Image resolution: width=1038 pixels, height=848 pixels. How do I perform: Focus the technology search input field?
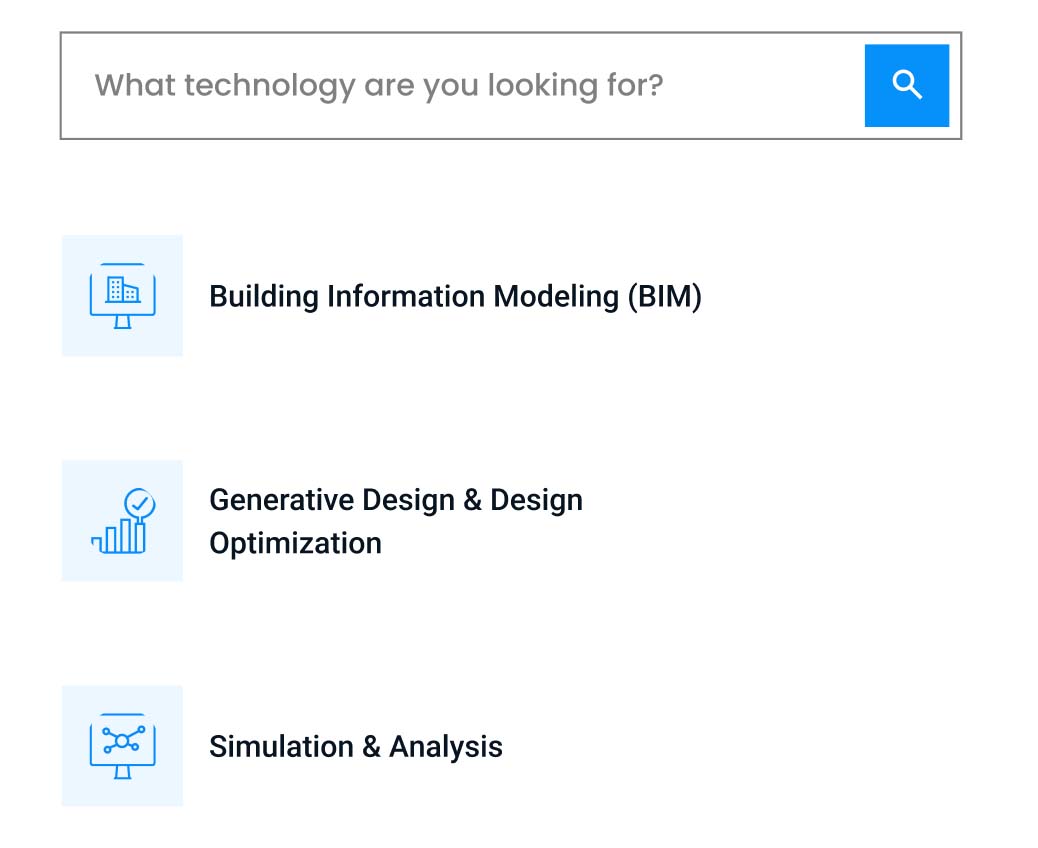click(460, 86)
